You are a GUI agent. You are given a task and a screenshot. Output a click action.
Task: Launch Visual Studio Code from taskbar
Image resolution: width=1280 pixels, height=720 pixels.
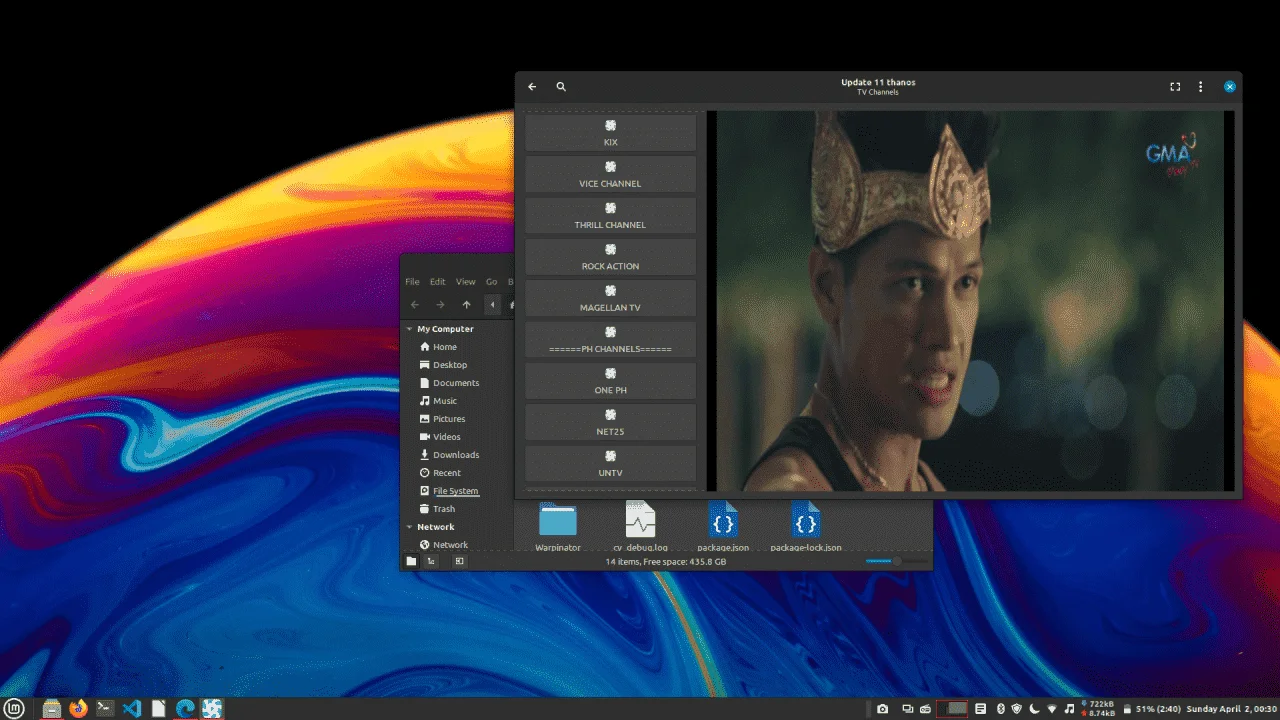click(132, 709)
